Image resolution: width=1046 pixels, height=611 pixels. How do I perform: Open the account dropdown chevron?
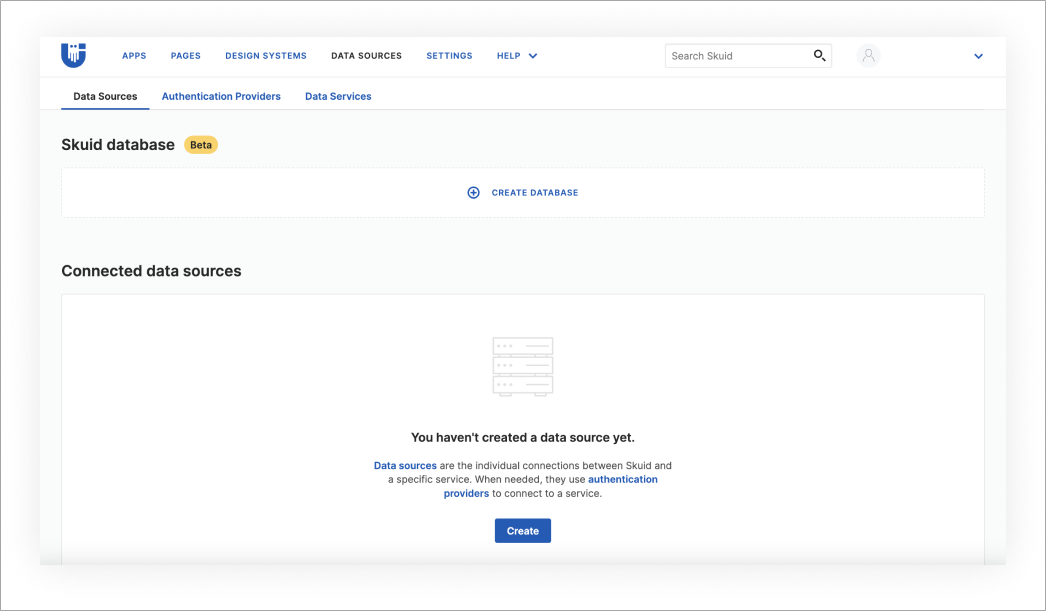(978, 56)
